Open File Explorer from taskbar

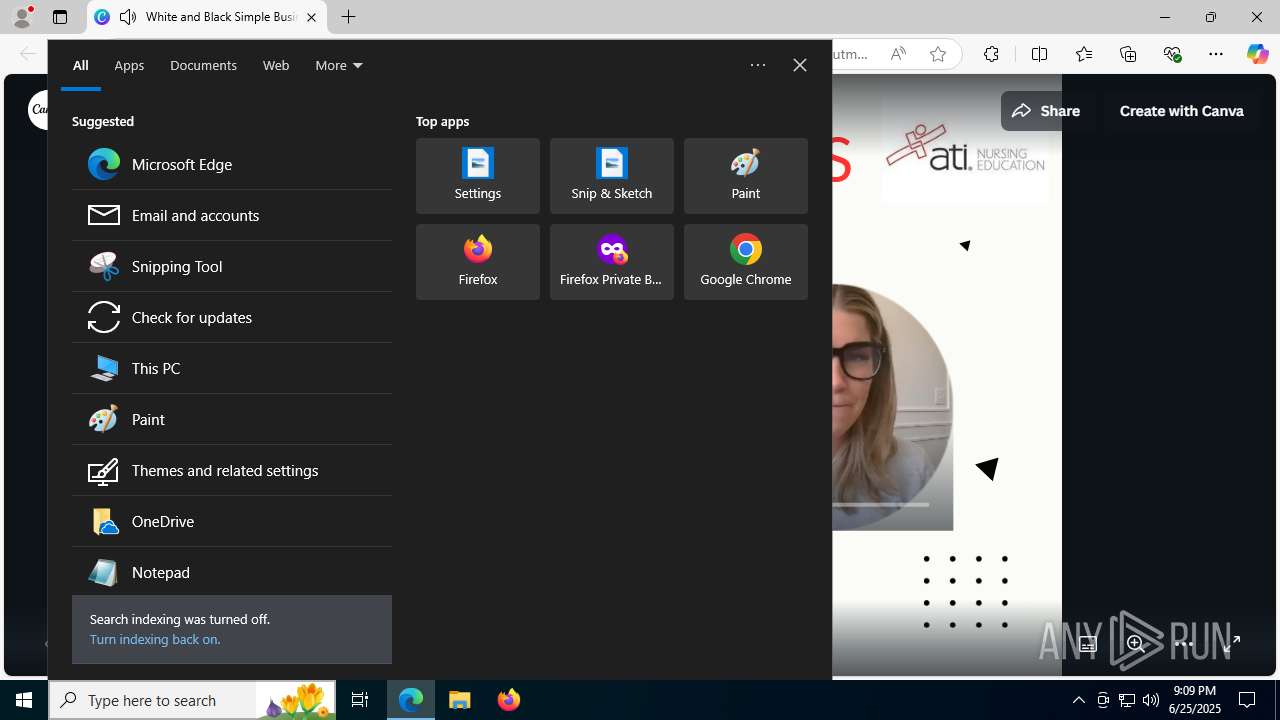[460, 700]
